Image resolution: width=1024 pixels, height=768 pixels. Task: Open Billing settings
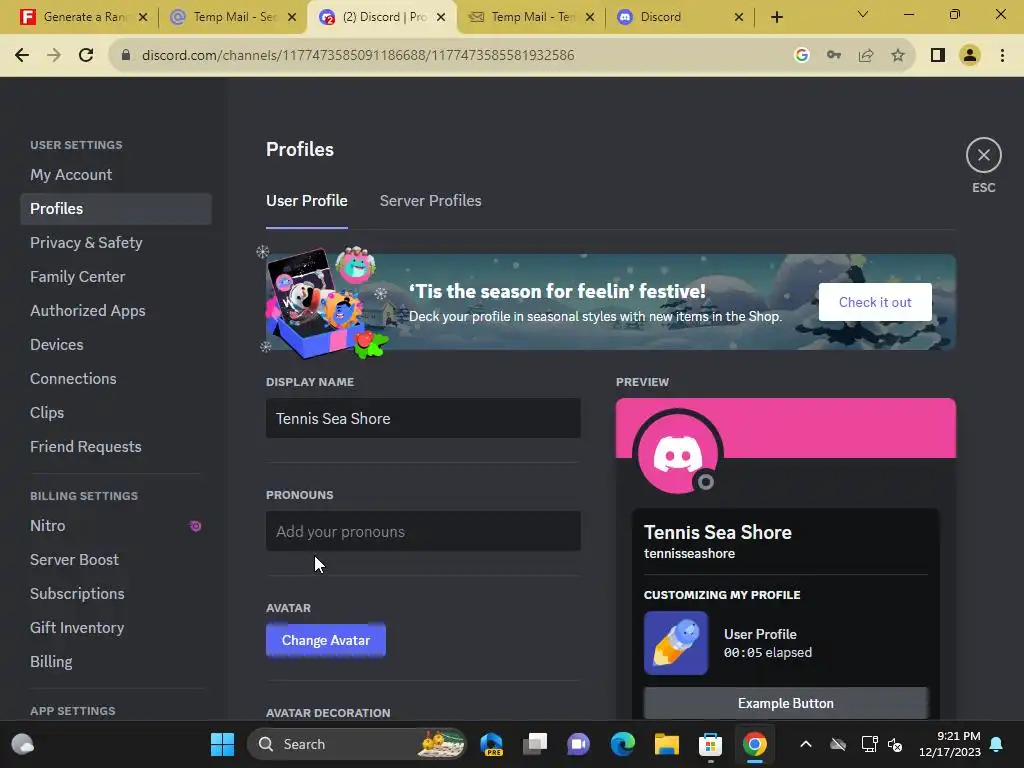116,662
